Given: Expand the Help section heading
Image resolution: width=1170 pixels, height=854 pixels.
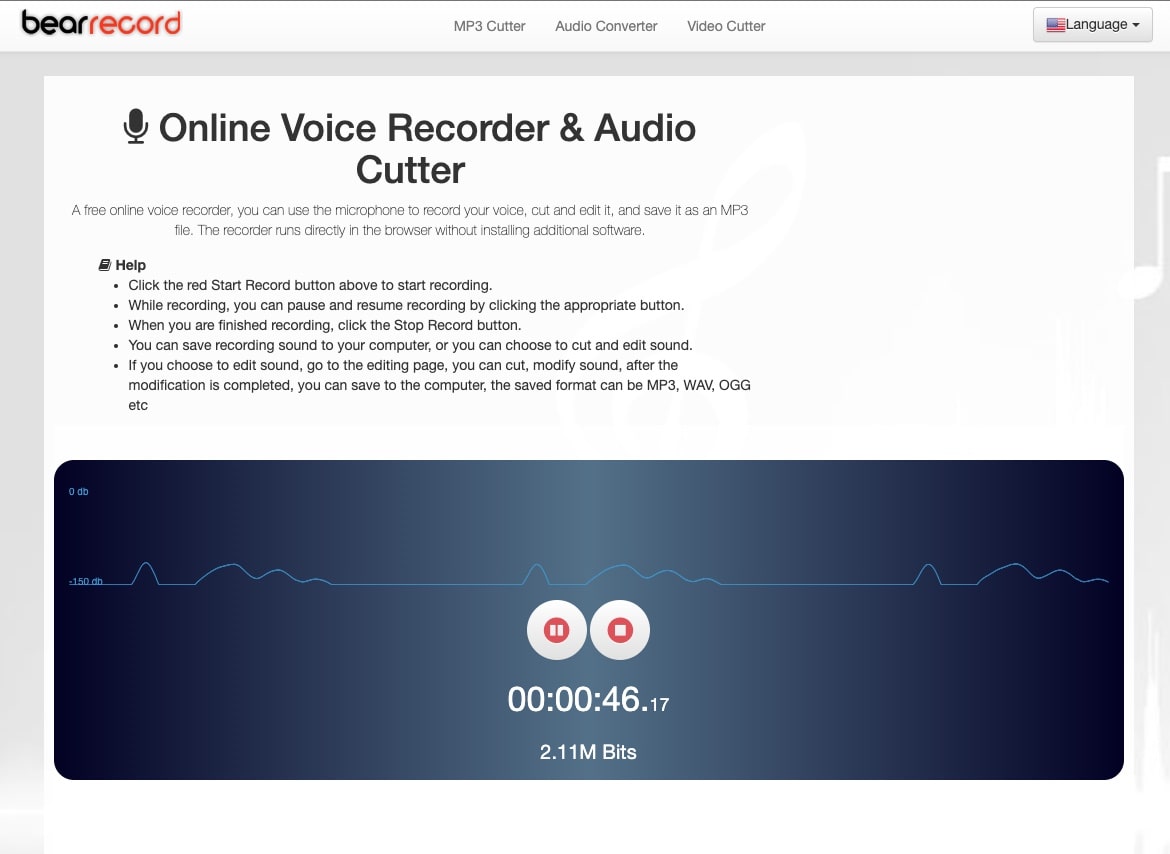Looking at the screenshot, I should tap(131, 264).
